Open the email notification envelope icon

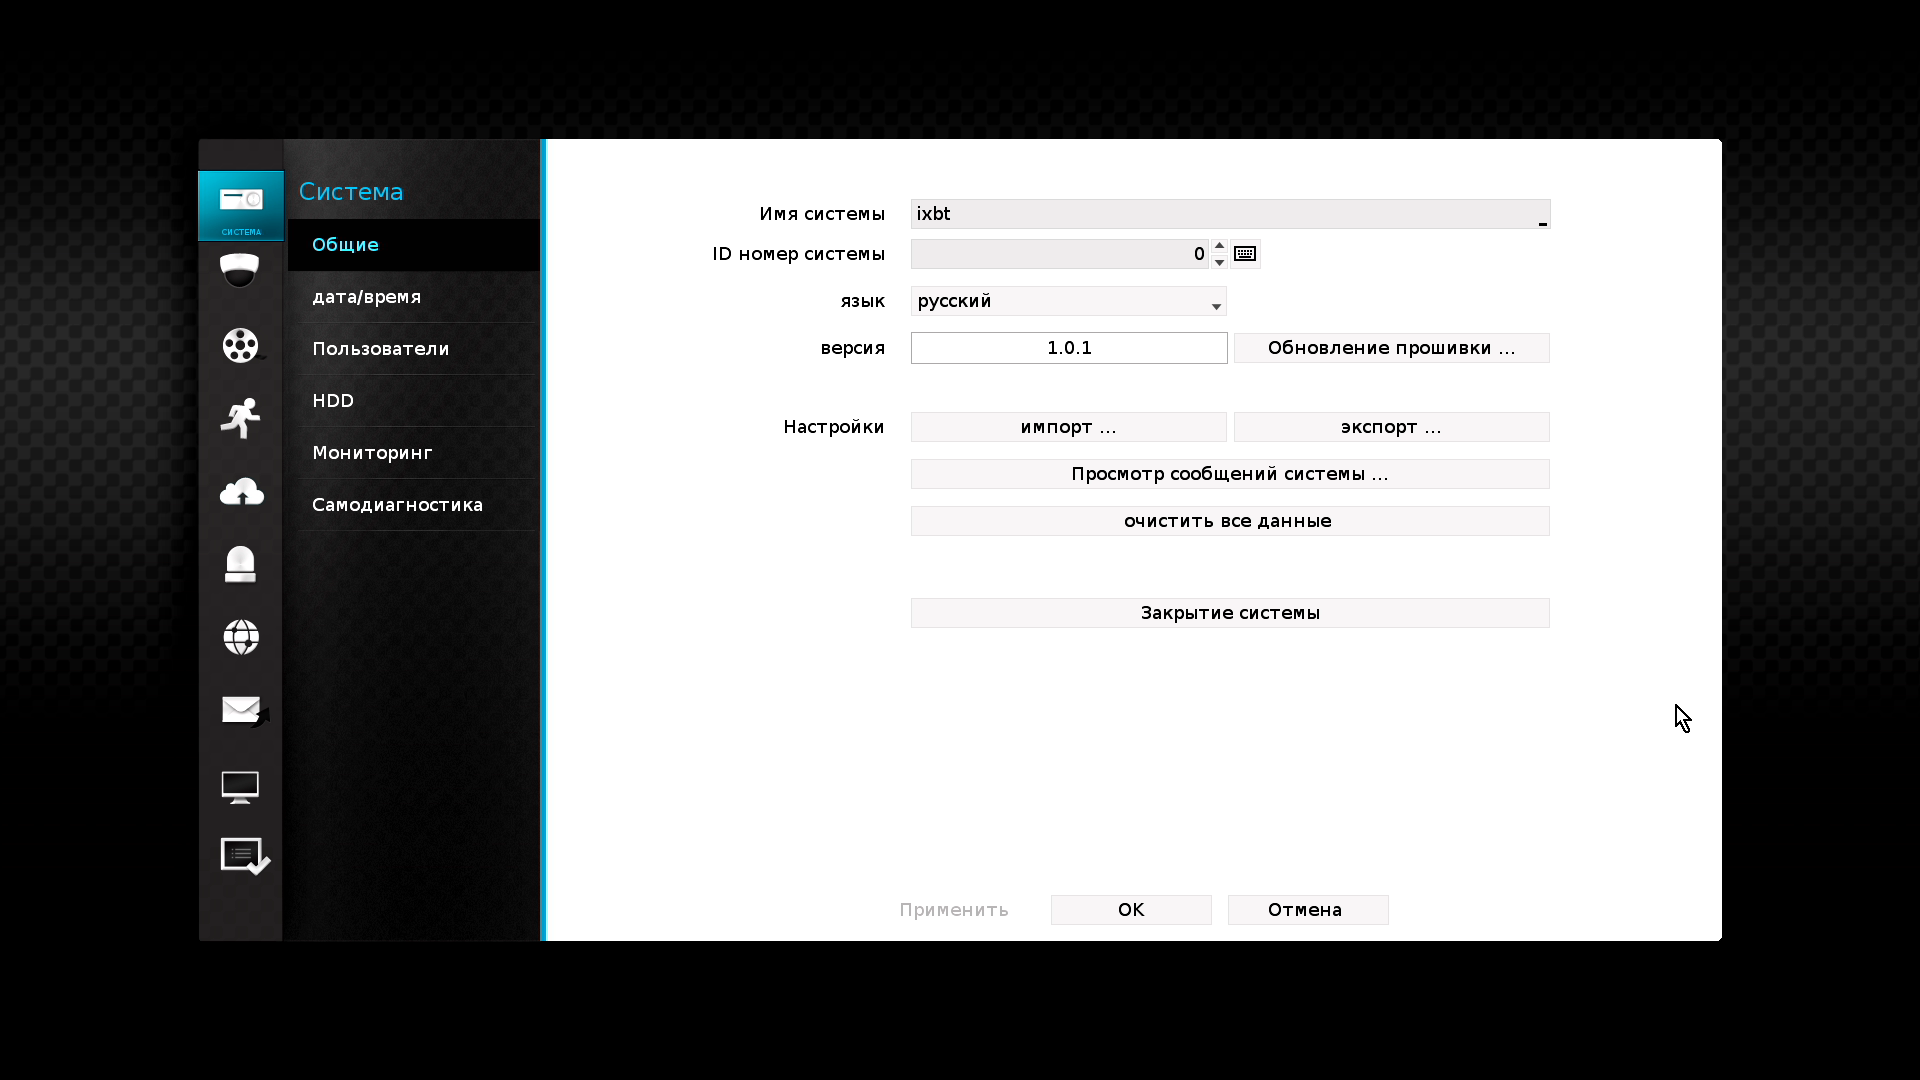(241, 710)
